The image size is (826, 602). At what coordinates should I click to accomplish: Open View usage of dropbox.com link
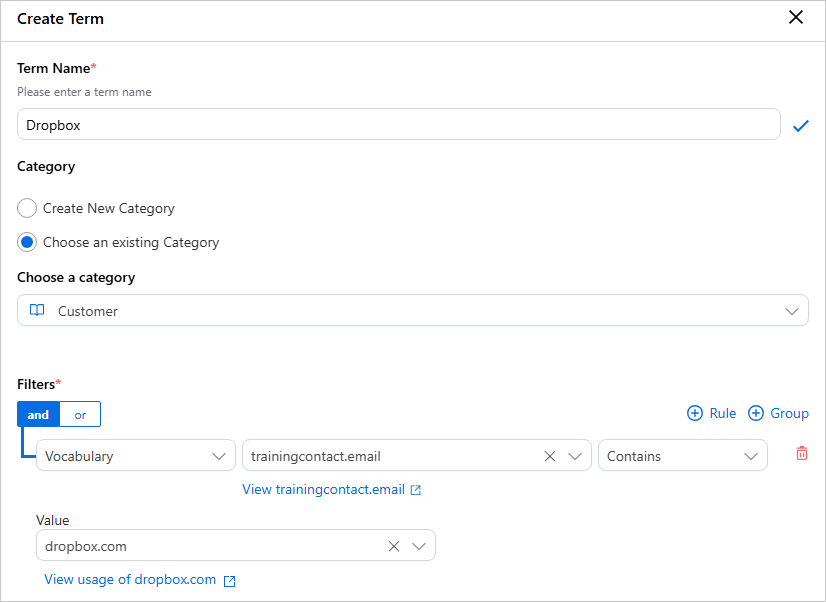tap(130, 579)
